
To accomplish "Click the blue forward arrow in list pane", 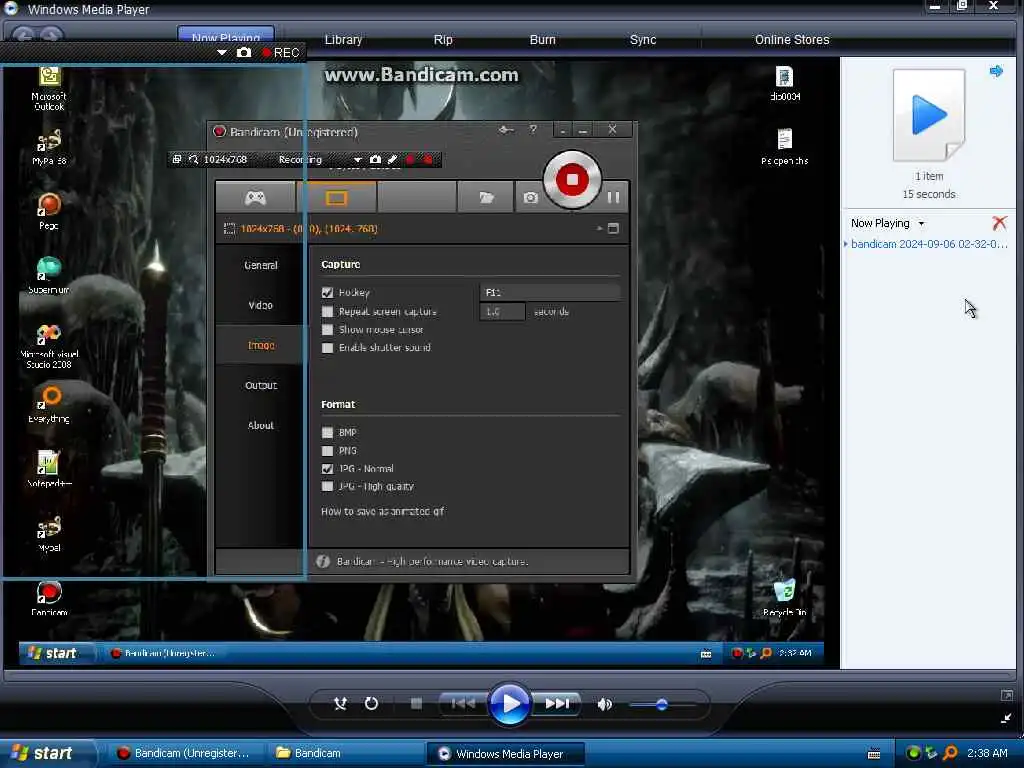I will click(x=996, y=71).
